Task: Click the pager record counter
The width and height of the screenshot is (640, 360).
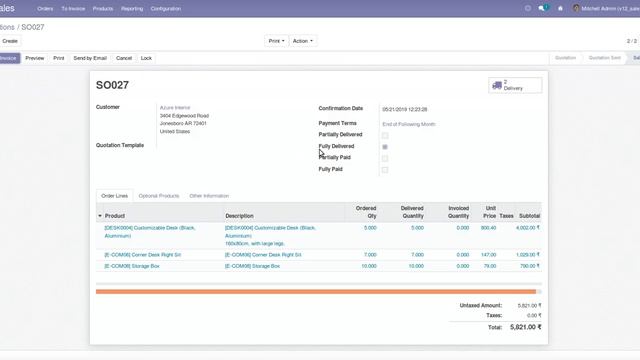Action: click(631, 41)
